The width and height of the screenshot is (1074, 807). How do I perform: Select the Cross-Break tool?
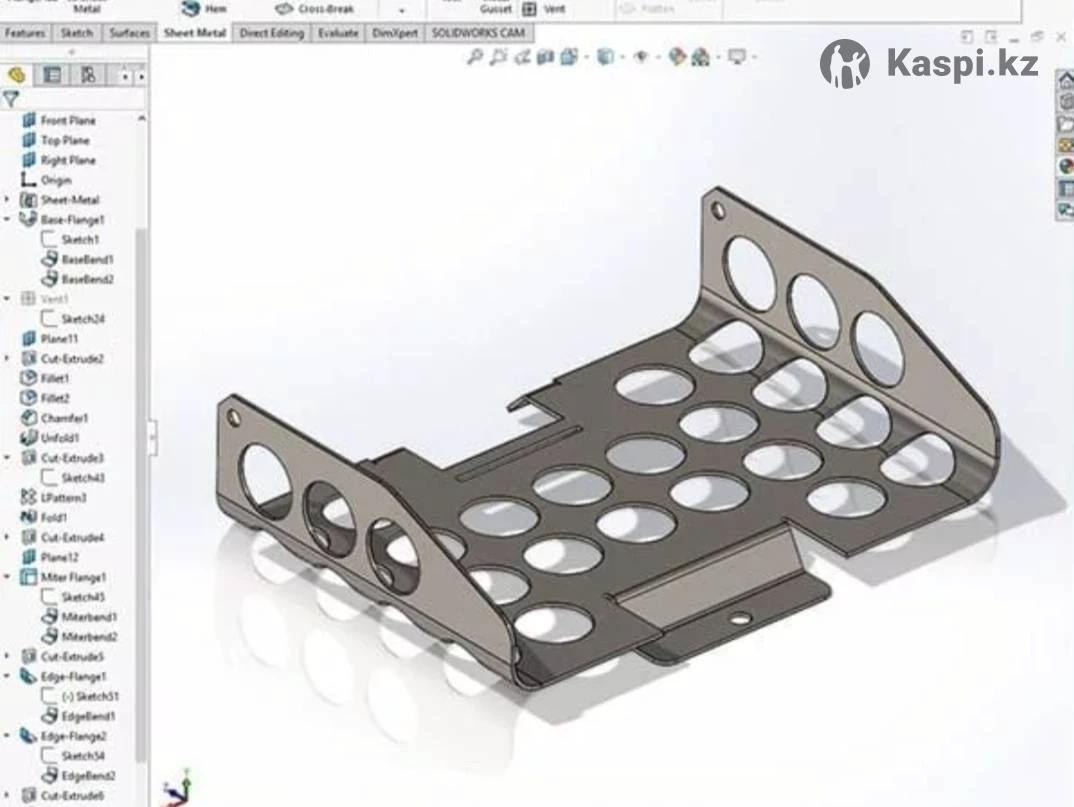click(315, 8)
